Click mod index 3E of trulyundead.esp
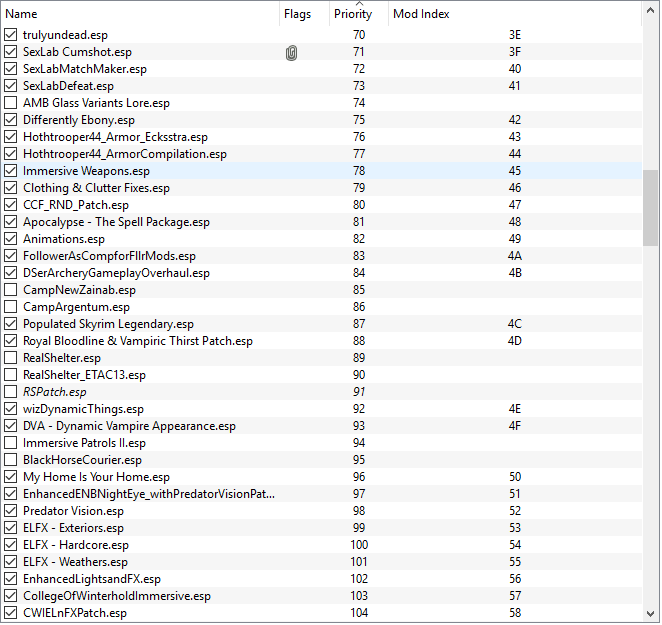 (x=515, y=35)
